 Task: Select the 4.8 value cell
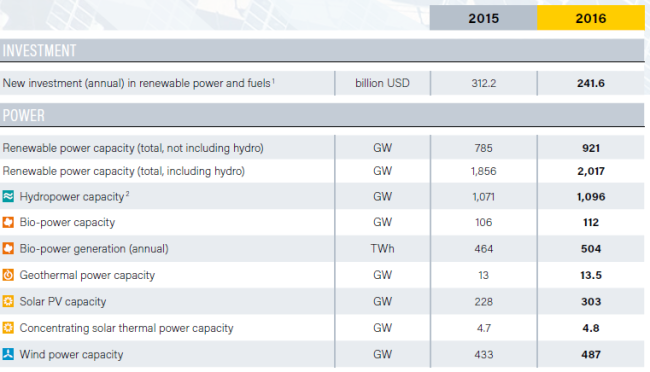[591, 328]
